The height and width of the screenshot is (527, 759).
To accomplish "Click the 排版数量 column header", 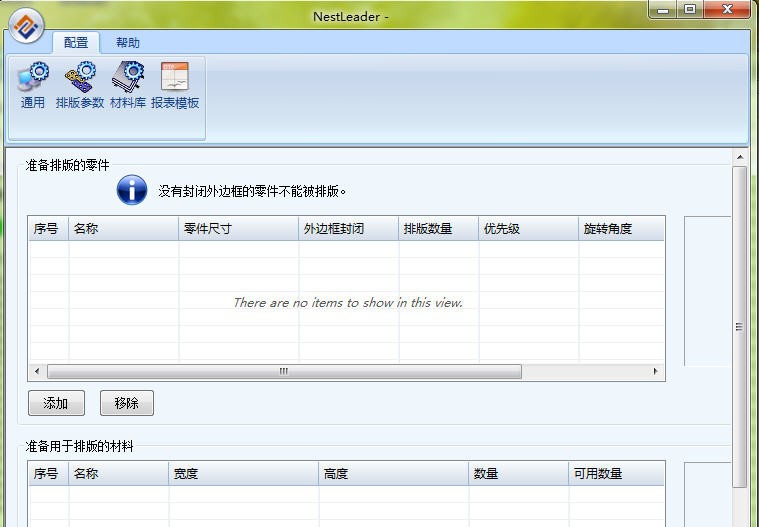I will click(439, 228).
